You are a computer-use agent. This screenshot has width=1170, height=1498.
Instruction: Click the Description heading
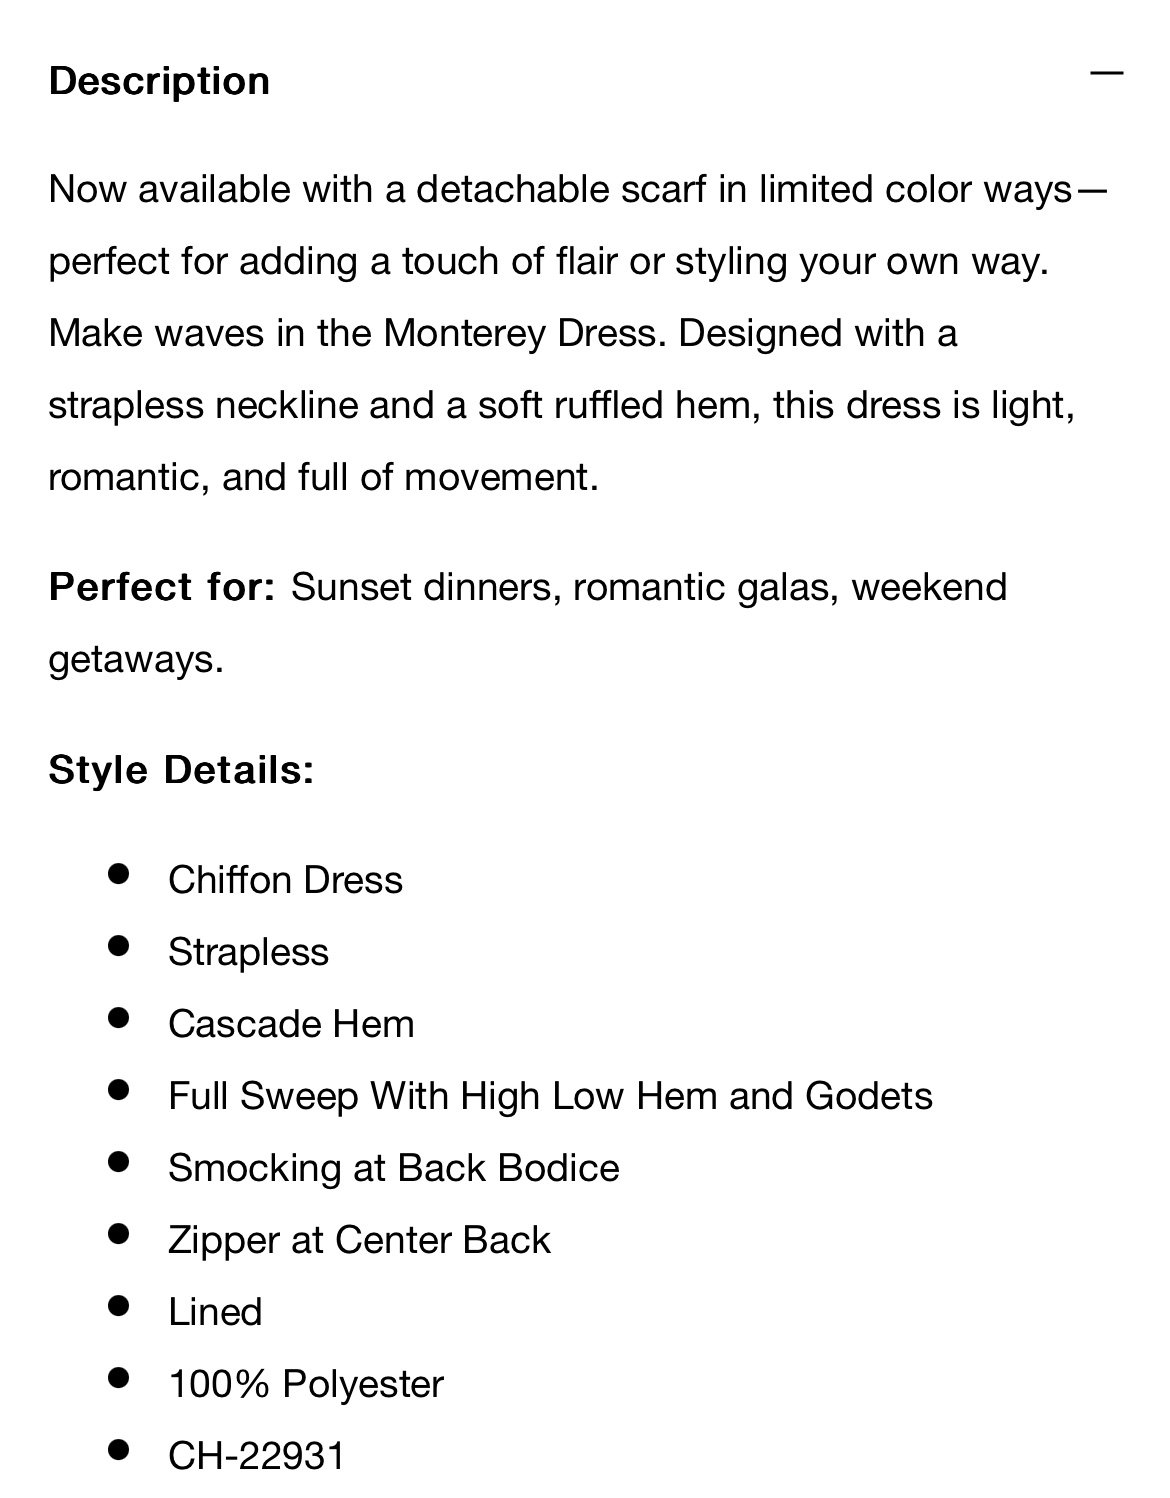159,81
